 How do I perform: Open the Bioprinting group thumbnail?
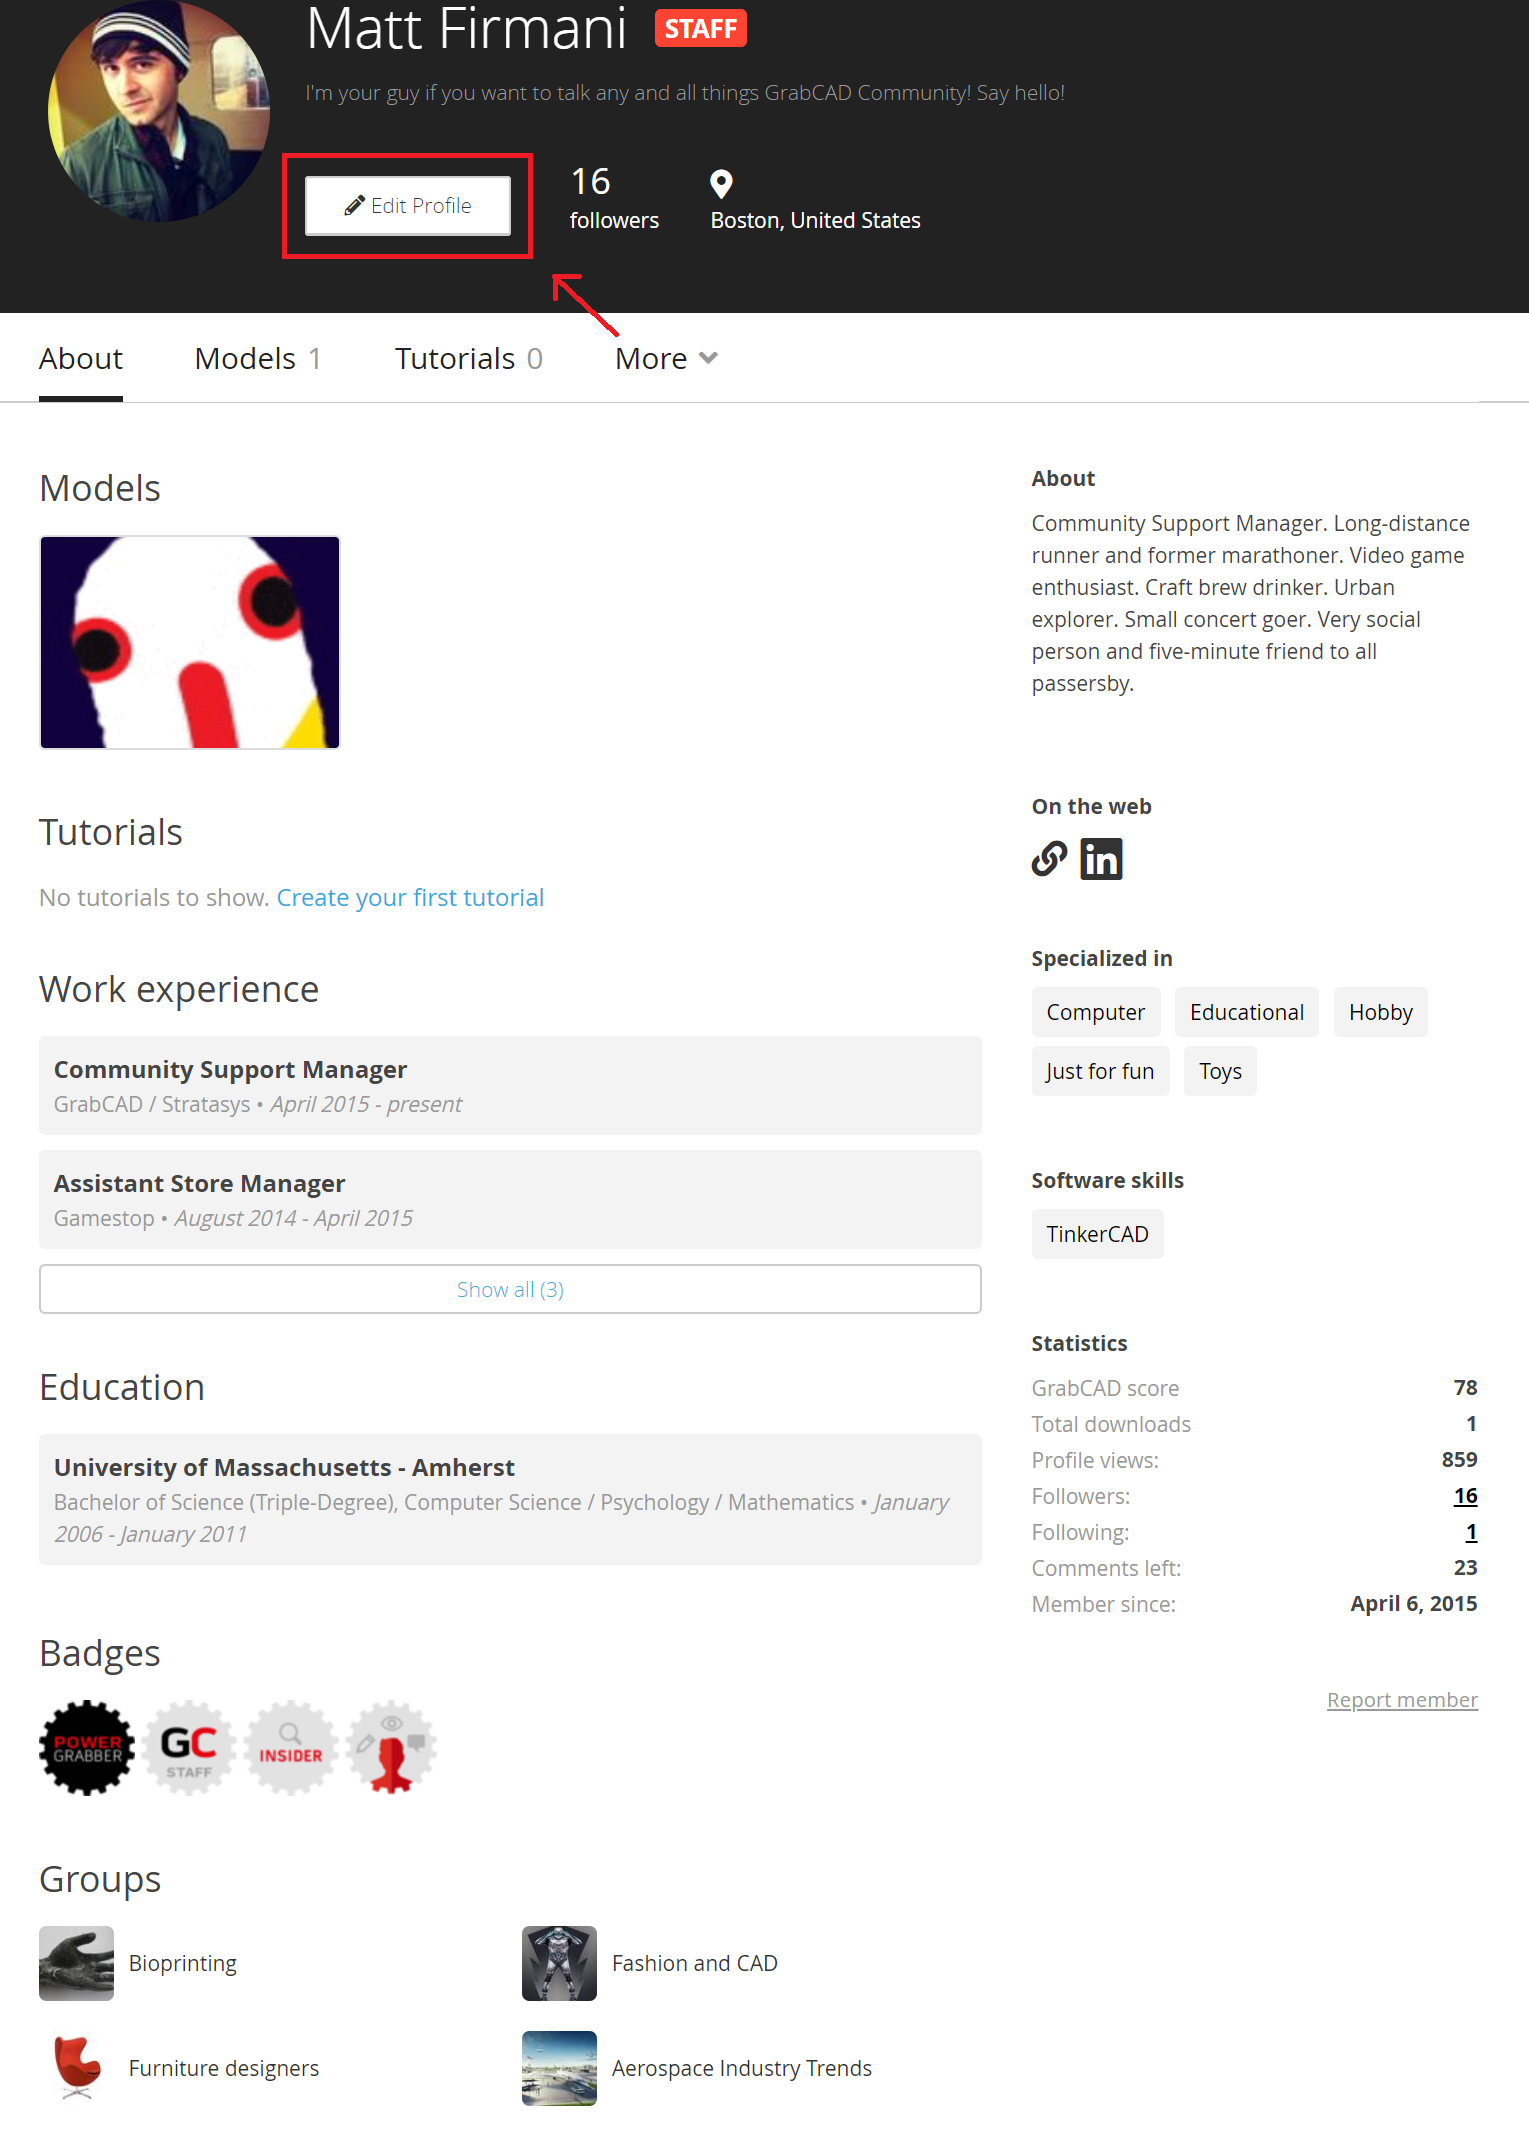point(76,1962)
